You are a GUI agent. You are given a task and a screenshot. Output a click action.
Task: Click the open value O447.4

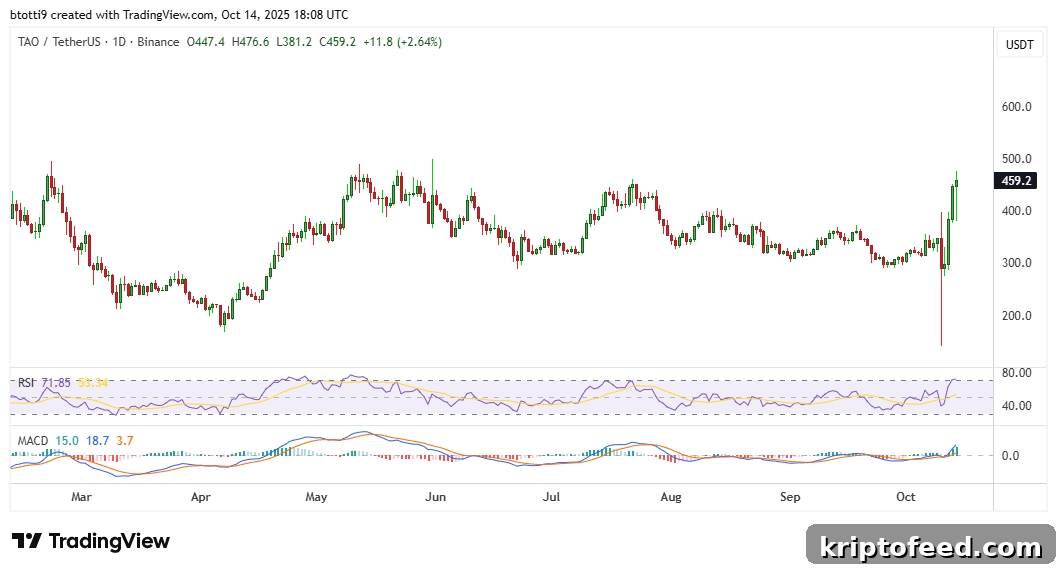(206, 42)
